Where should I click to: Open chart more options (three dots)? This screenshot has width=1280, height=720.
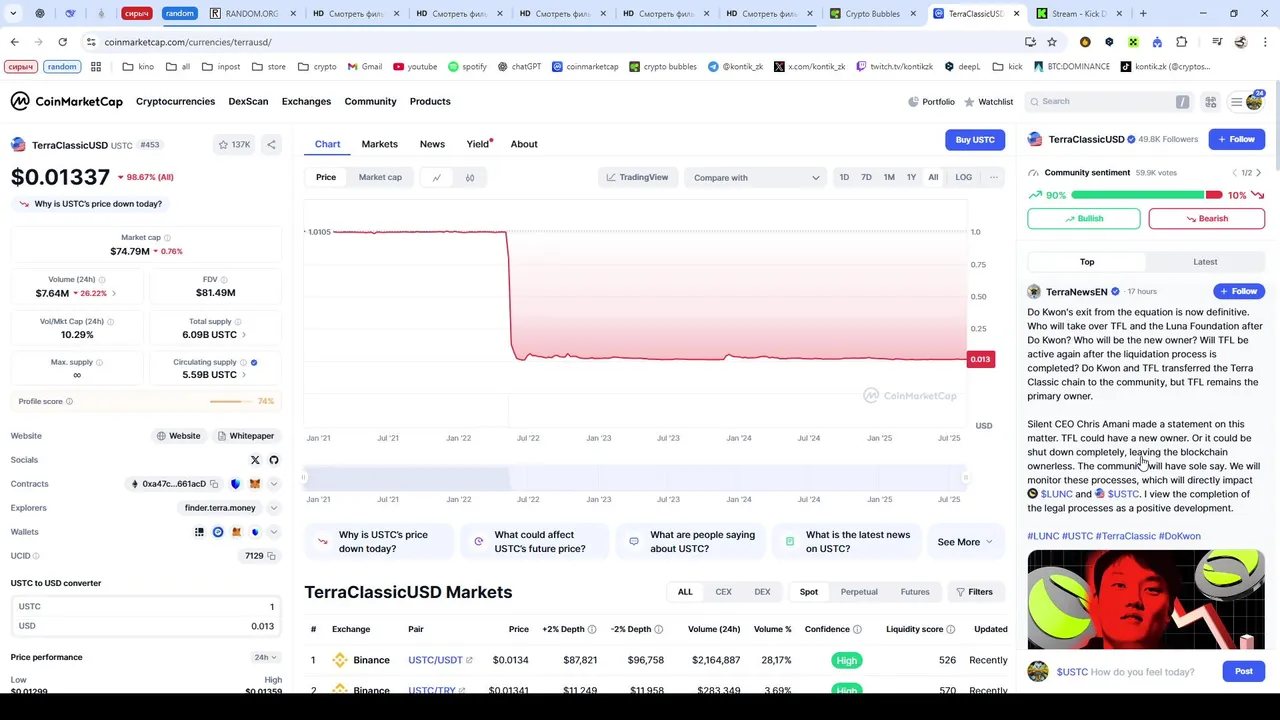pos(993,177)
